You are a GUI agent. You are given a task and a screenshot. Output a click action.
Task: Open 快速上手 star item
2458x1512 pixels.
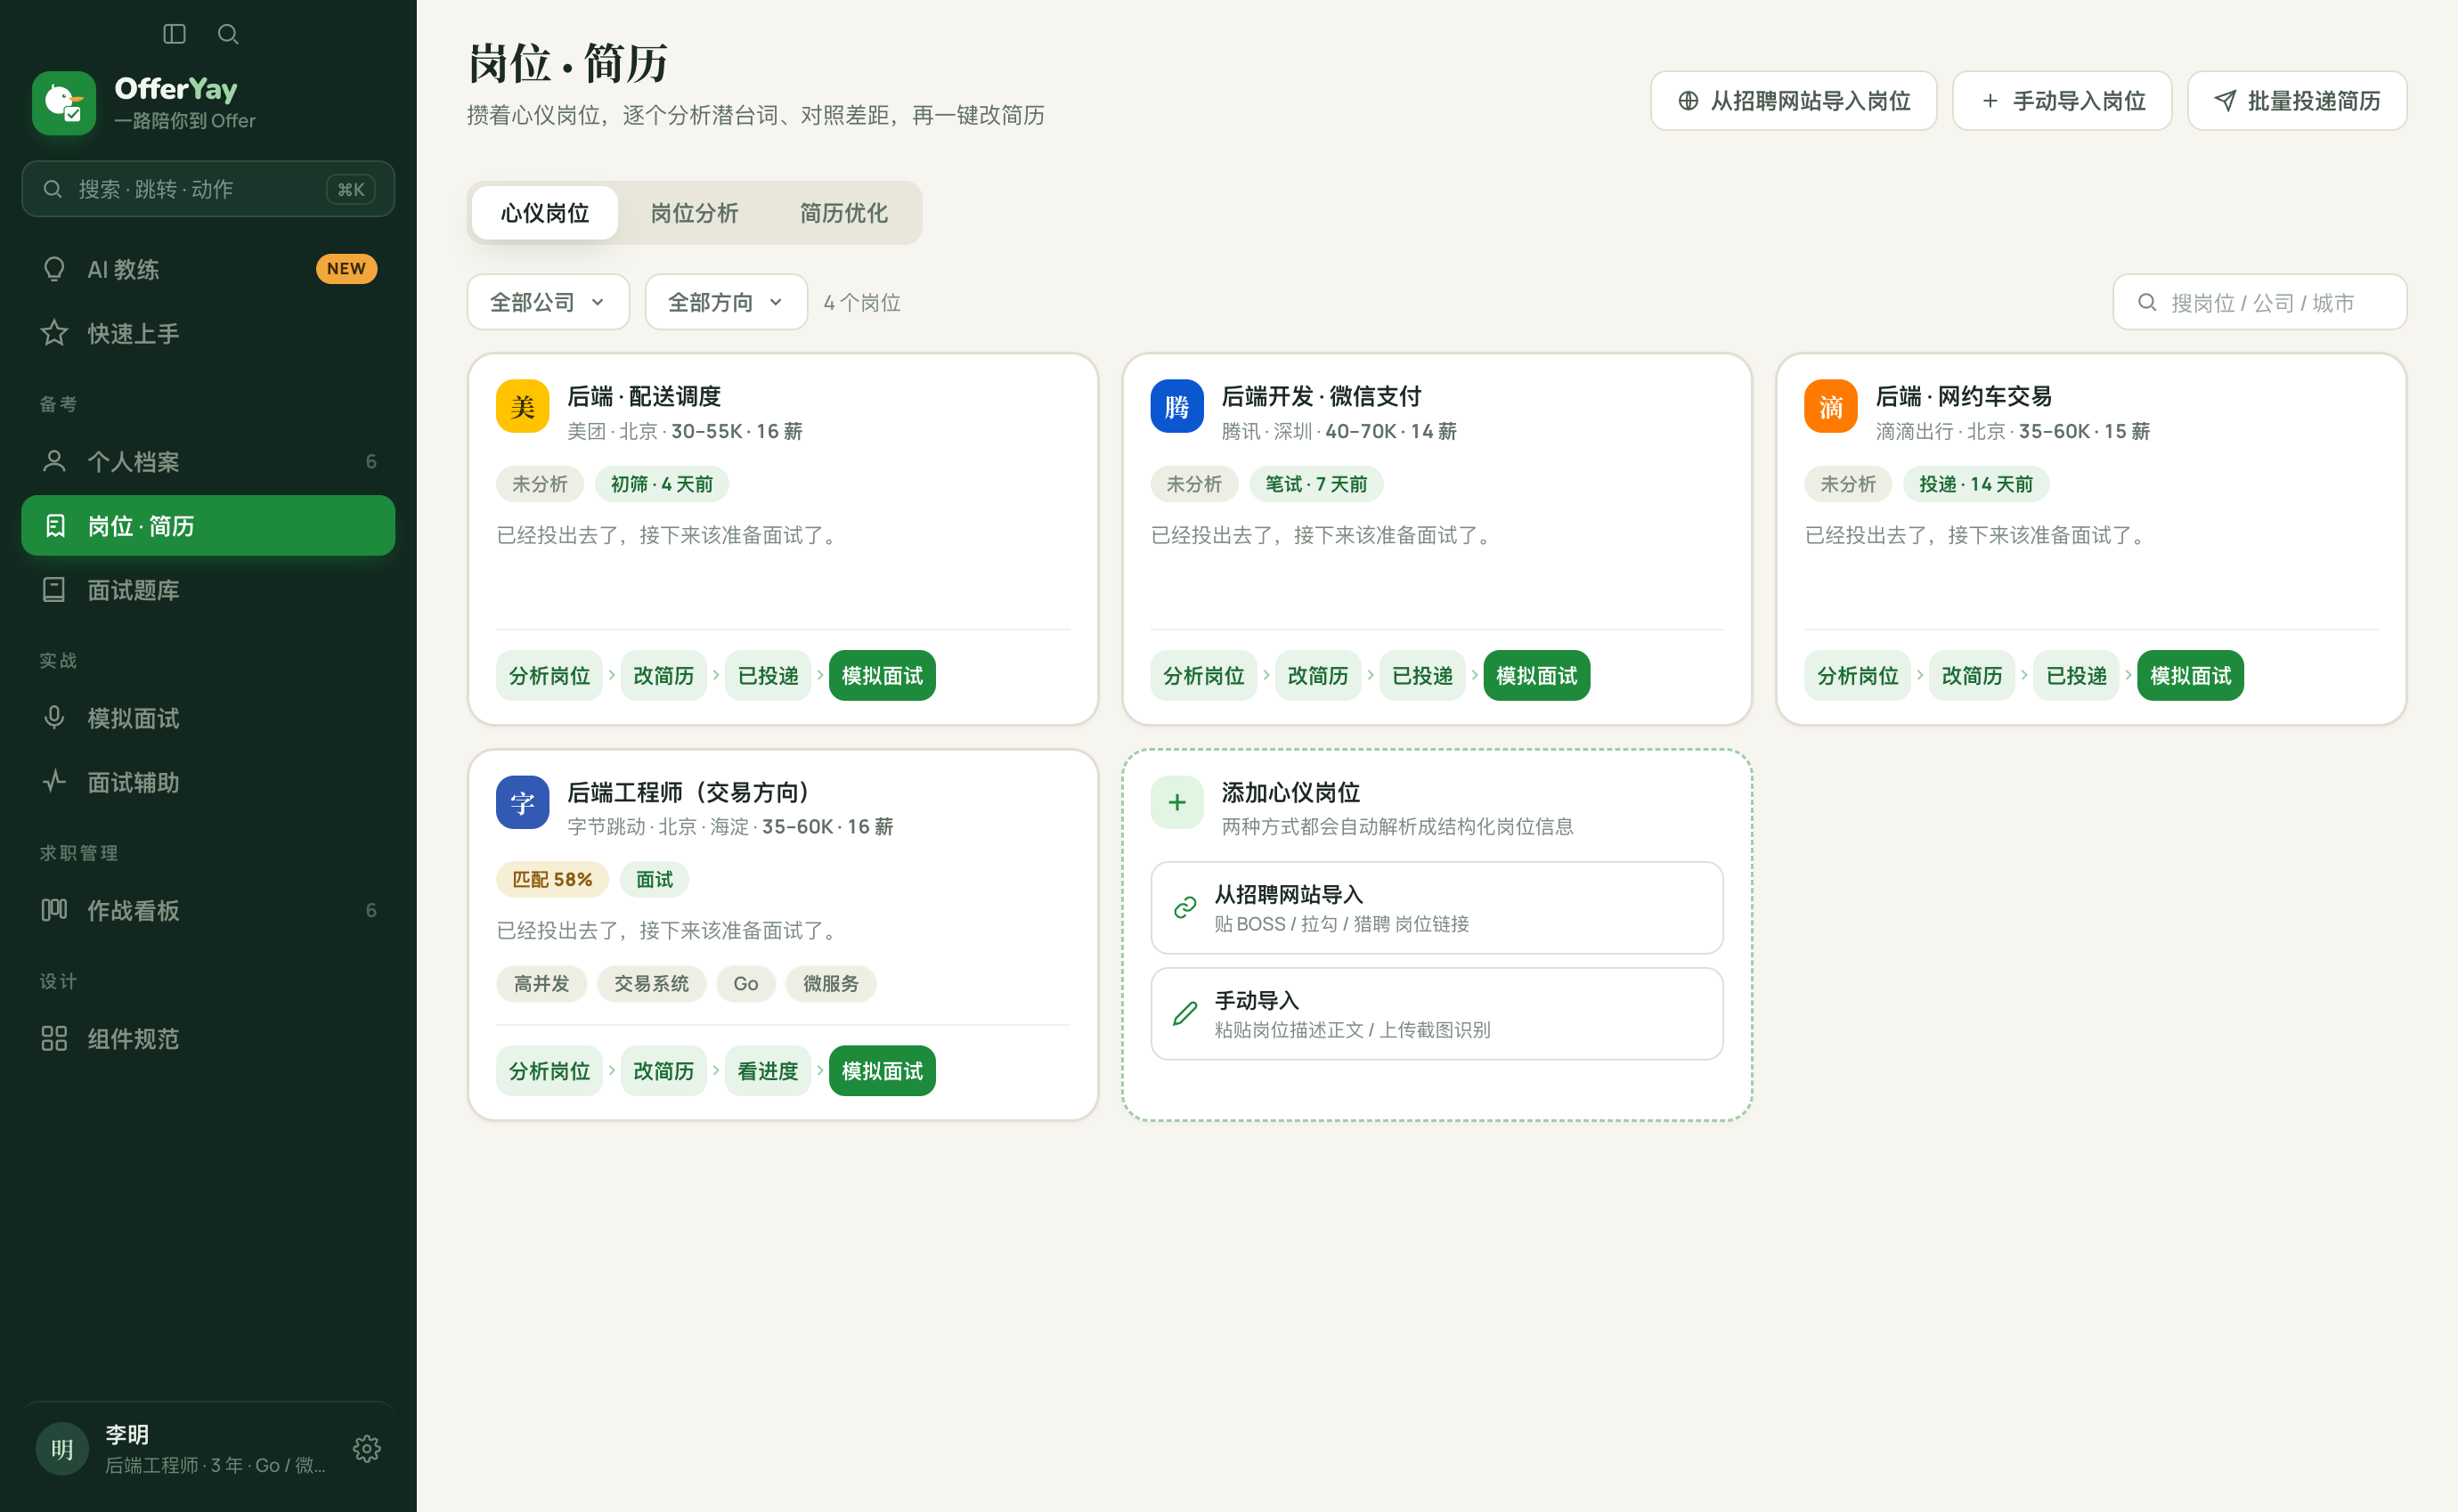pyautogui.click(x=208, y=333)
